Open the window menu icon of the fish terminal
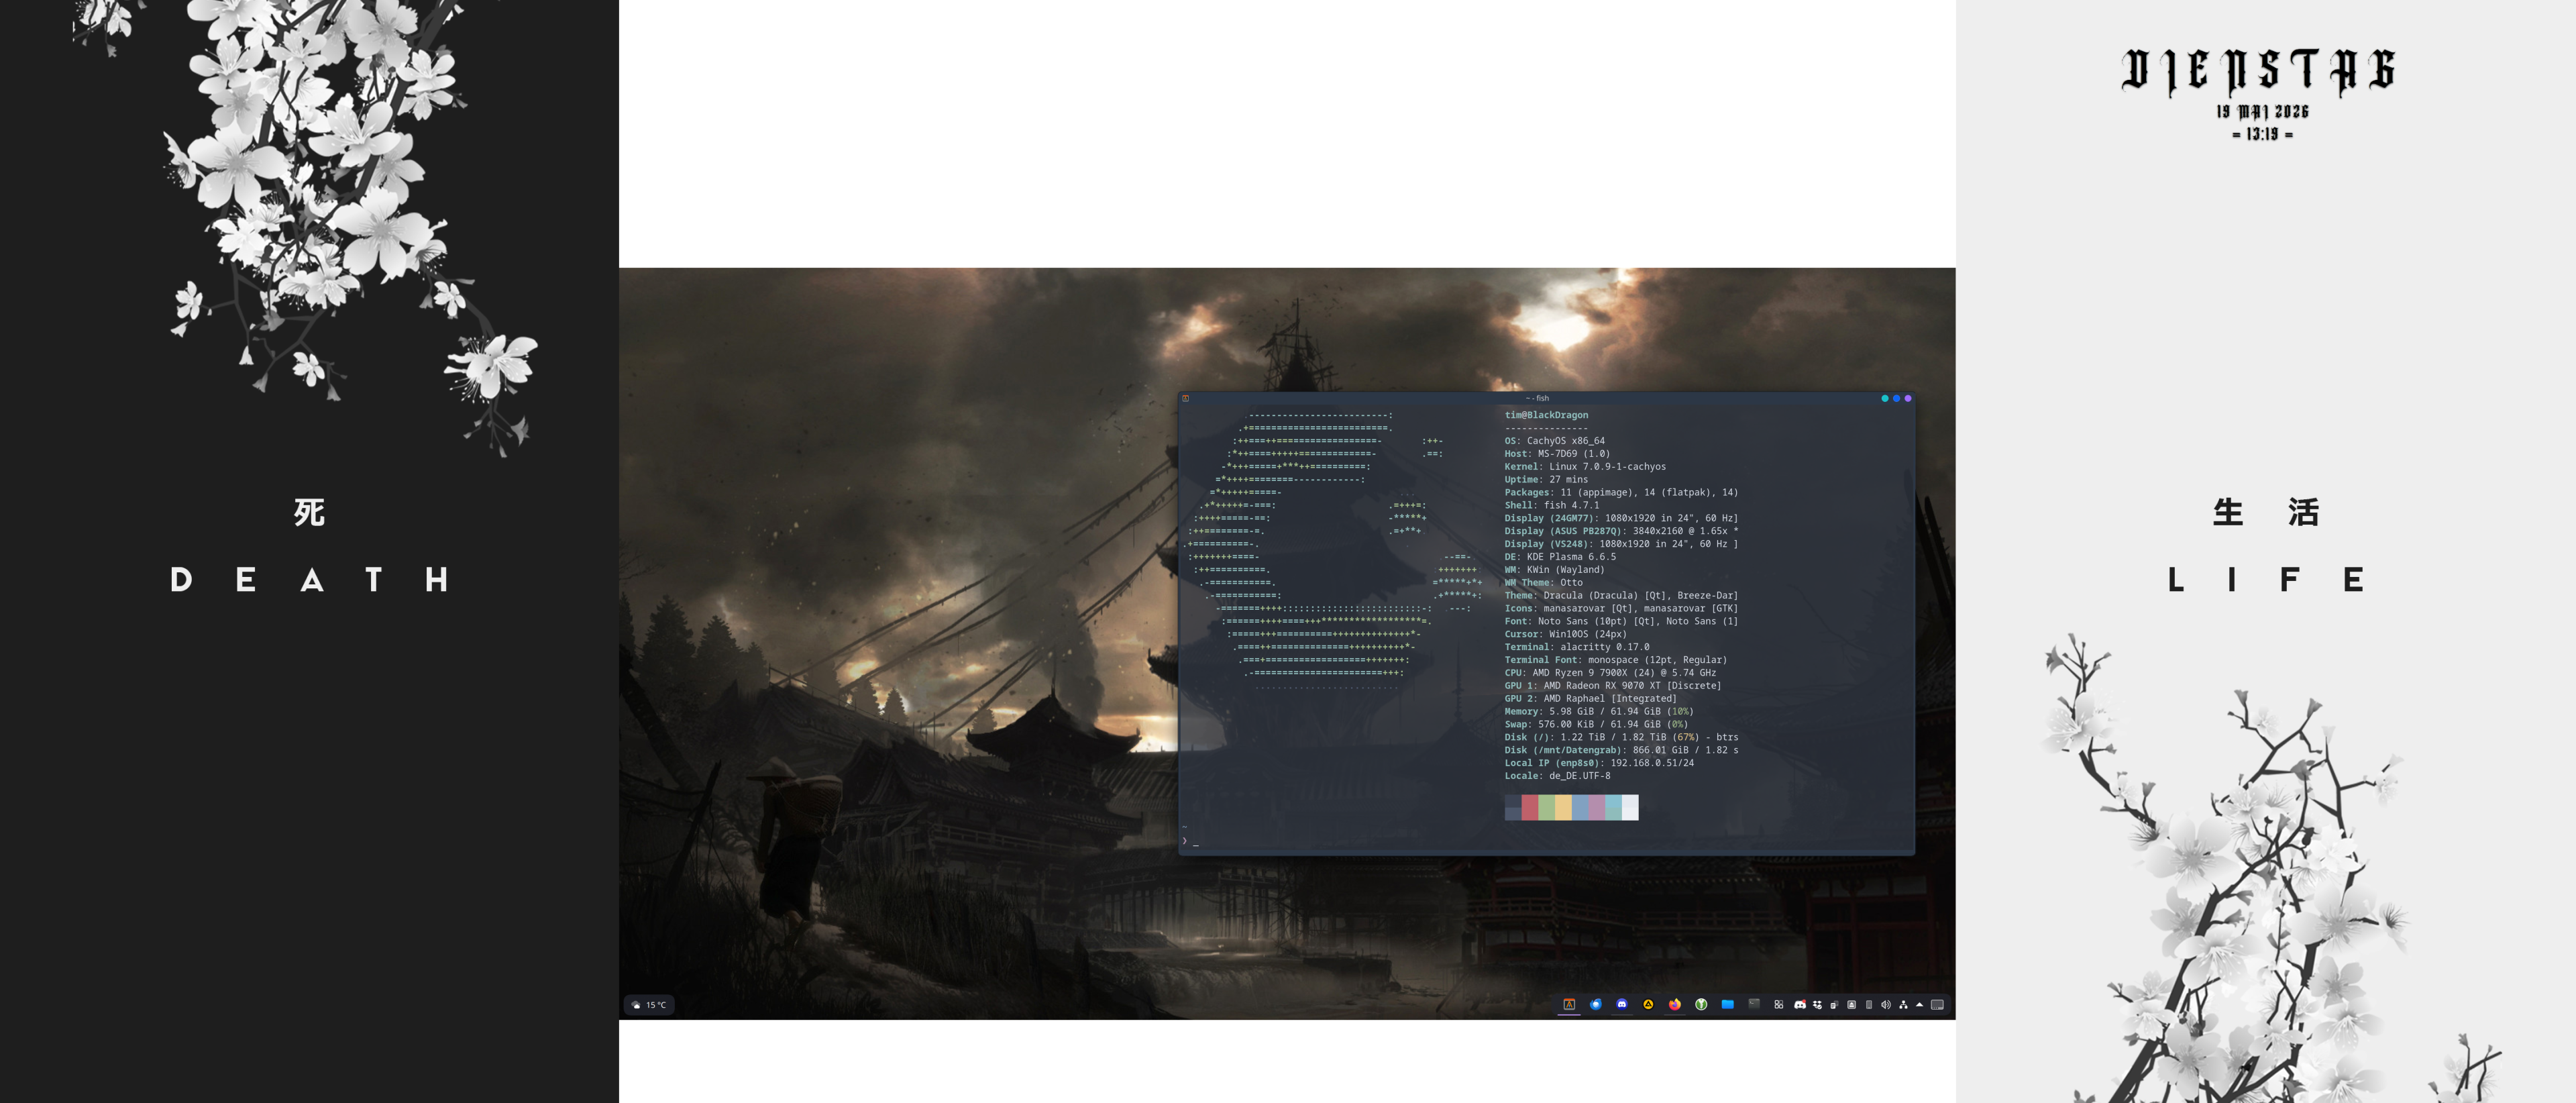2576x1103 pixels. click(1186, 398)
